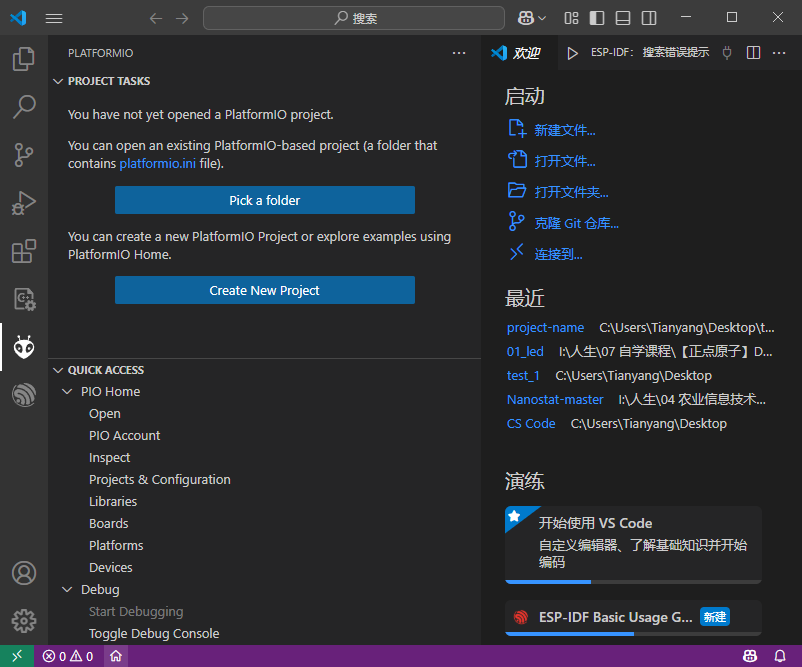The image size is (802, 667).
Task: Open the hamburger application menu
Action: click(x=54, y=18)
